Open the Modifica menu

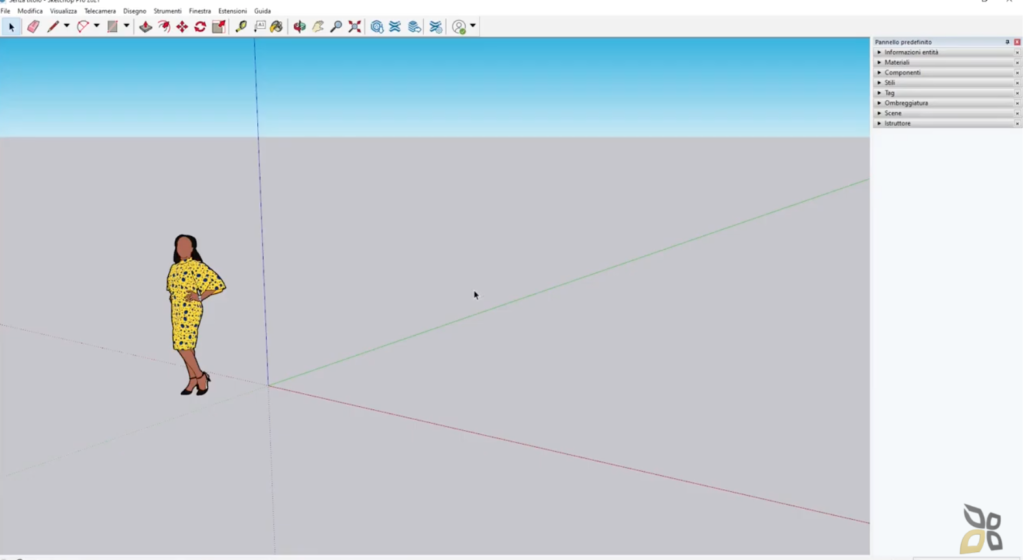(x=30, y=11)
